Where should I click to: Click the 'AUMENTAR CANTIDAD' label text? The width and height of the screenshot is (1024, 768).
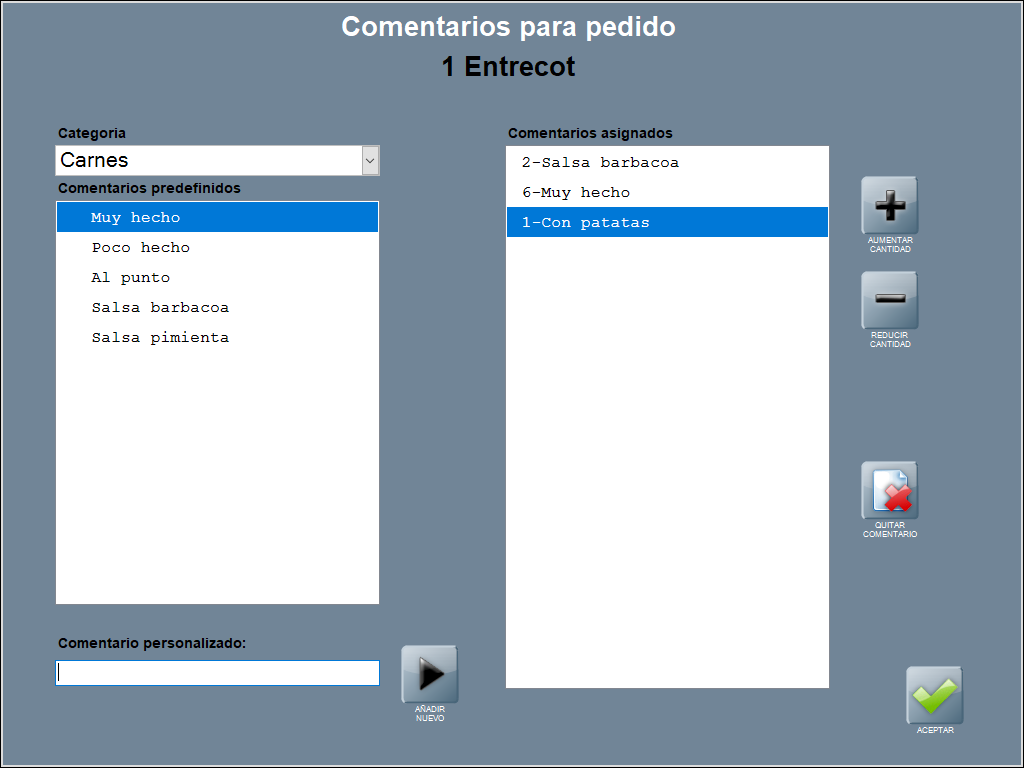[890, 245]
